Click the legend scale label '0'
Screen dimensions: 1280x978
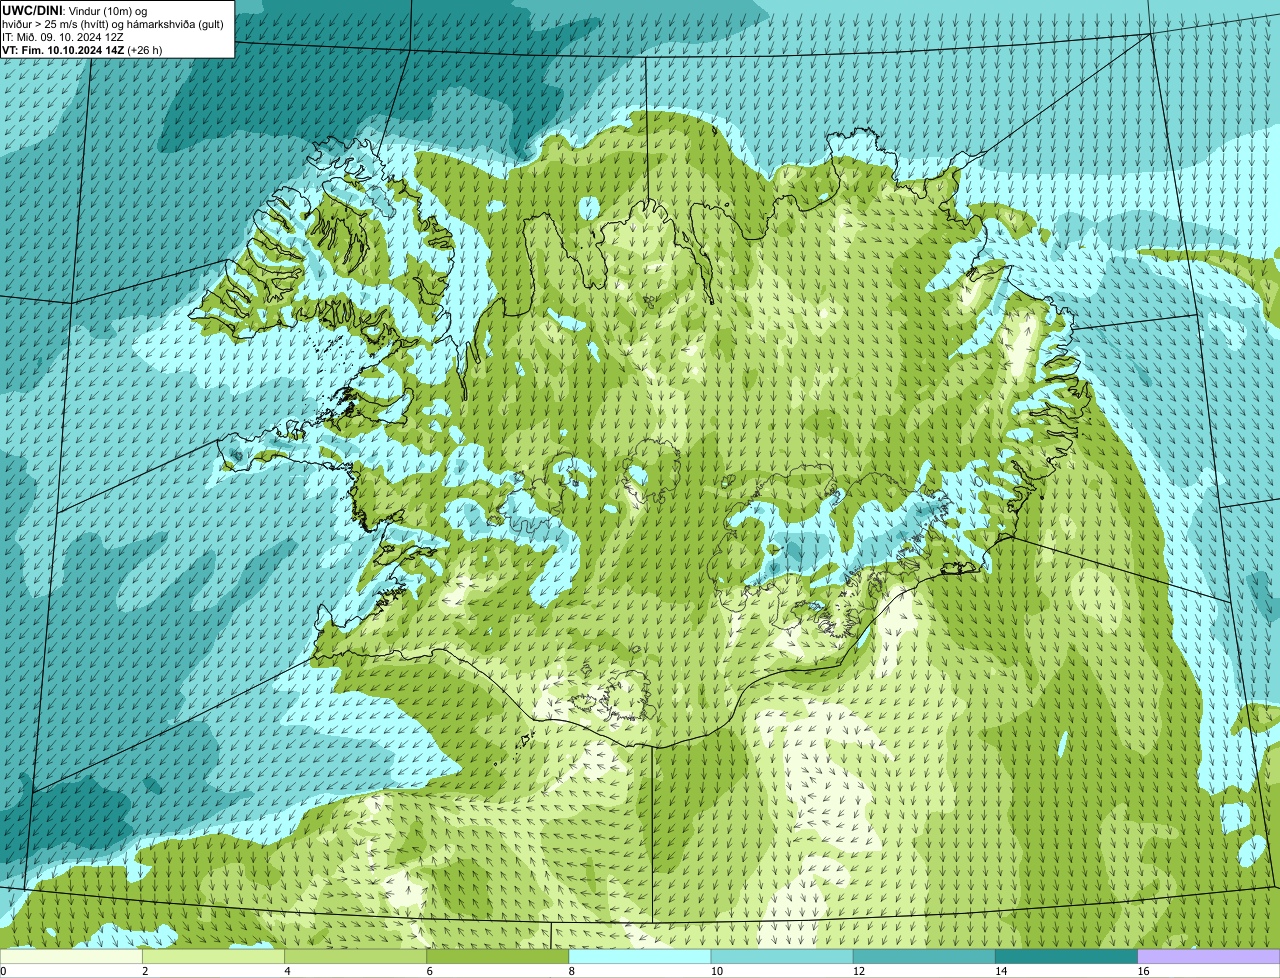[x=3, y=971]
